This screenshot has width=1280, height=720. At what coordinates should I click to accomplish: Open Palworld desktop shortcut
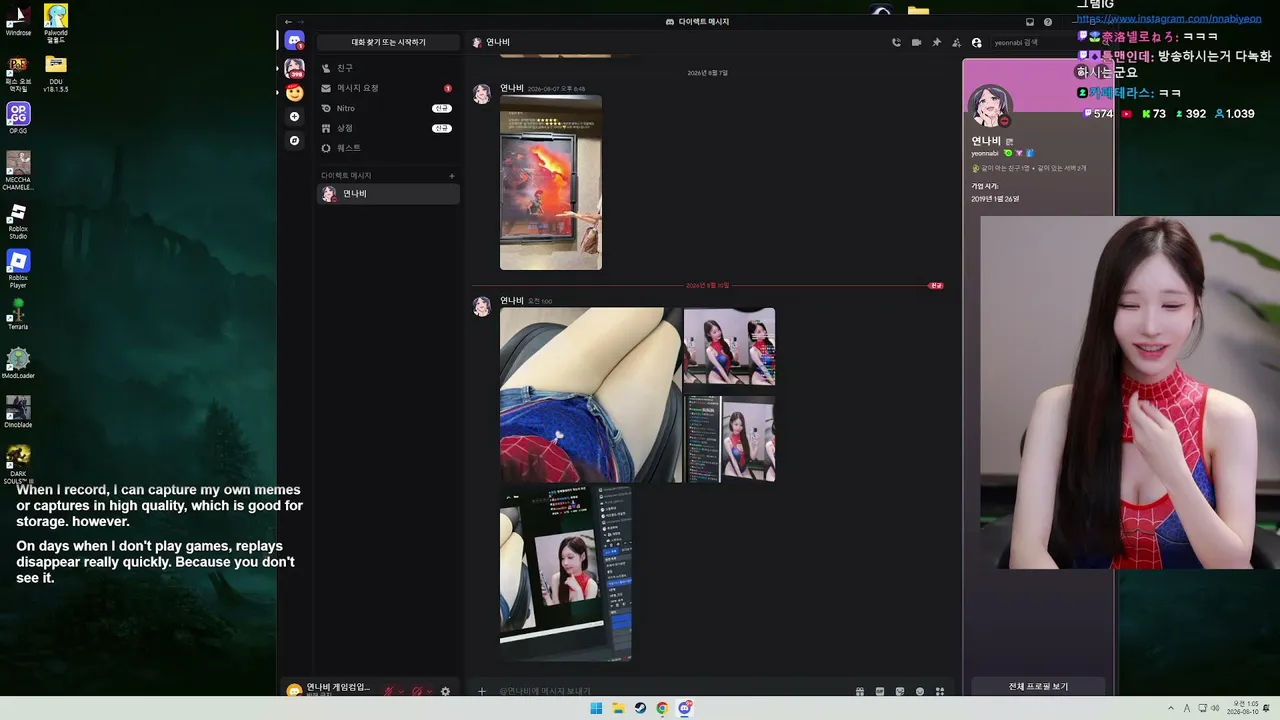click(56, 21)
